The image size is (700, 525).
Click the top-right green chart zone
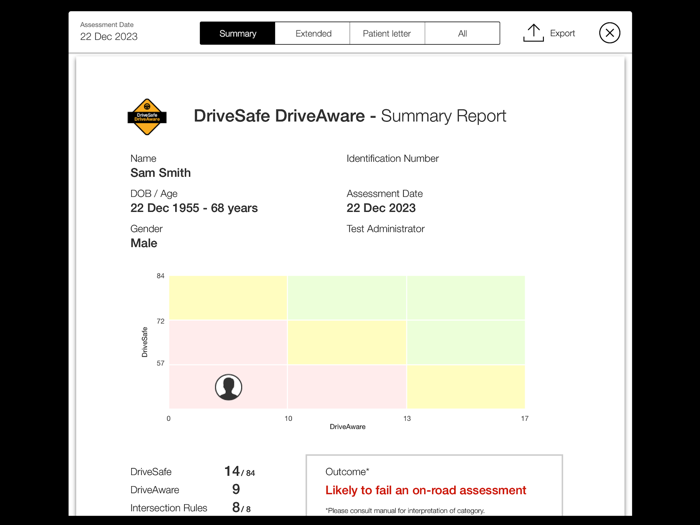[x=466, y=298]
